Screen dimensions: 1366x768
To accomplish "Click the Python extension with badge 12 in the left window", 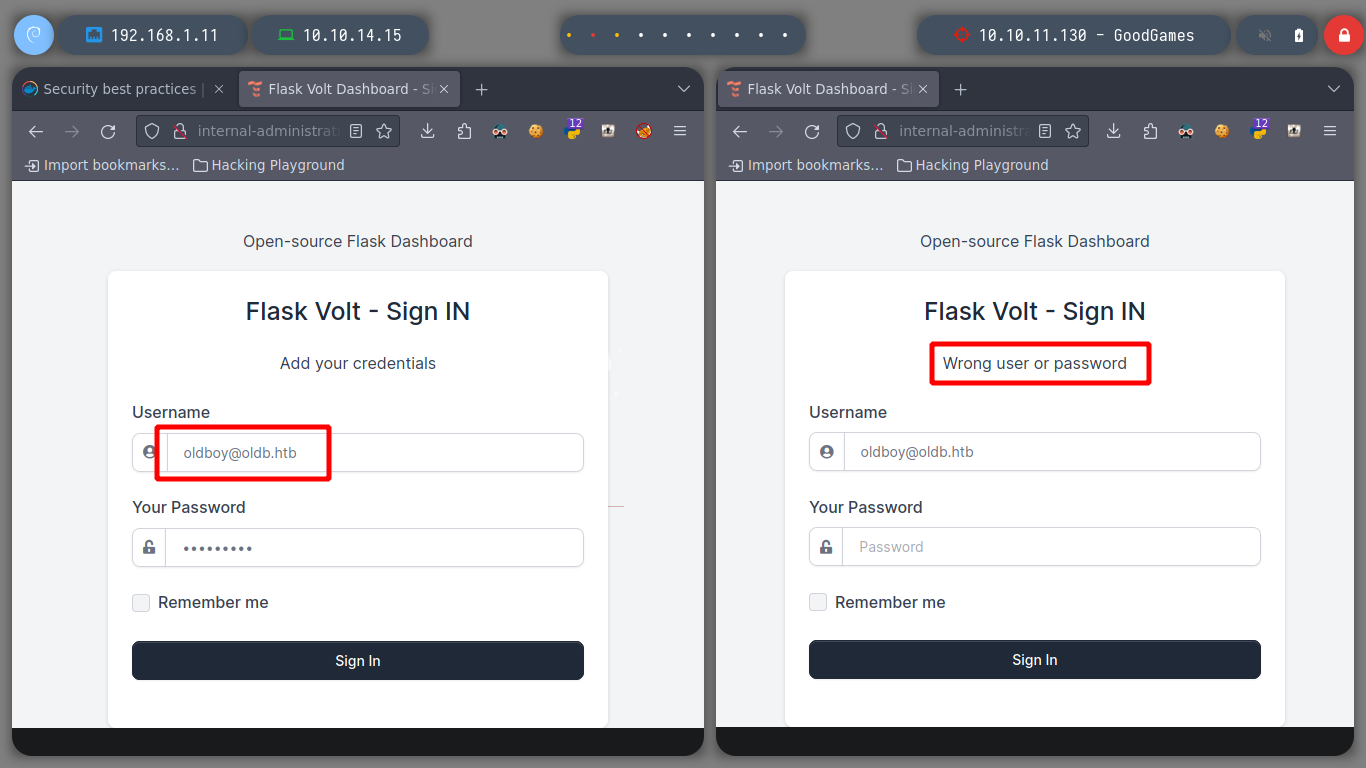I will [573, 129].
